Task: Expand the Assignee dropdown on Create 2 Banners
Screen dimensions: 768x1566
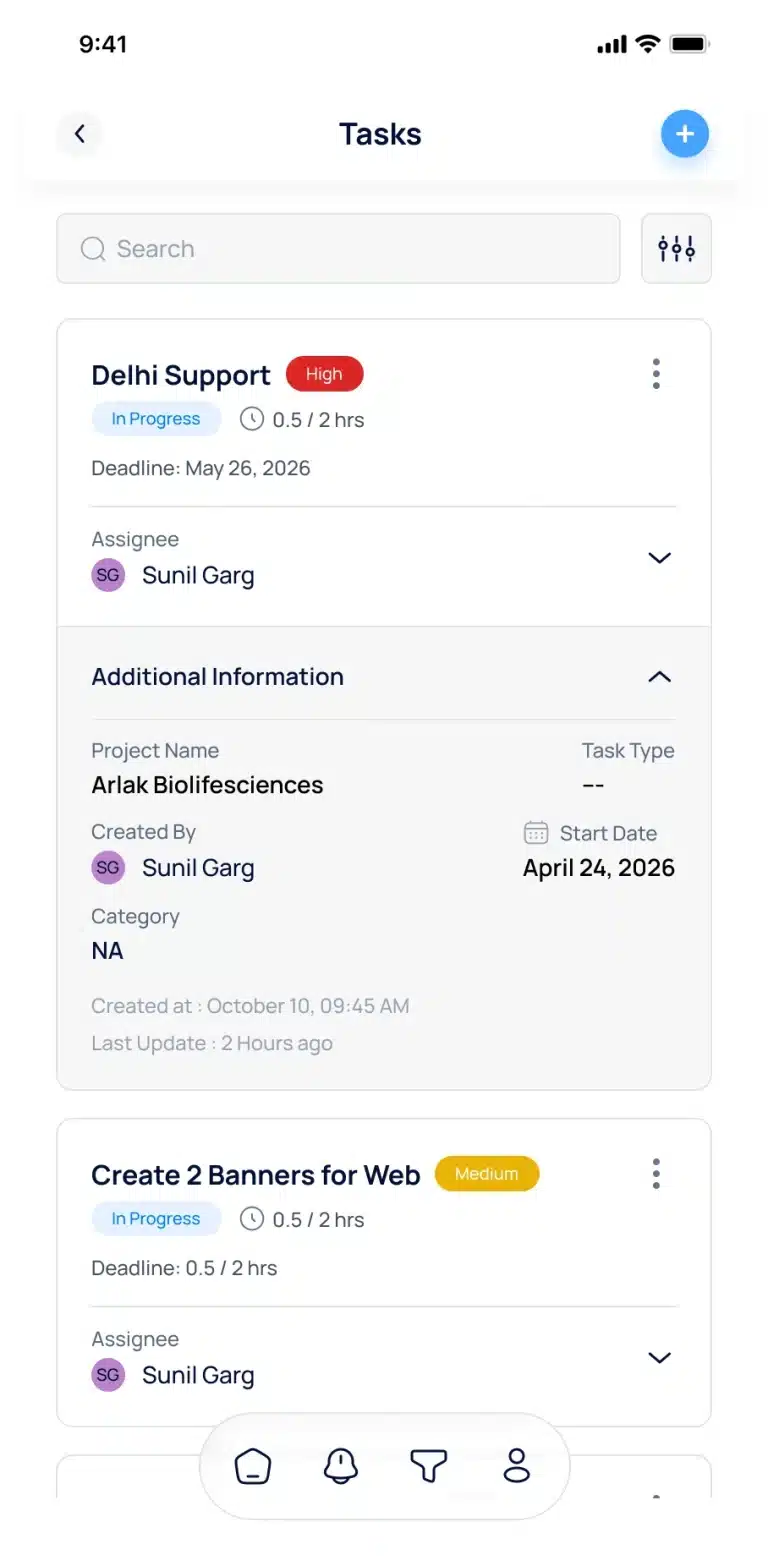Action: pos(659,1358)
